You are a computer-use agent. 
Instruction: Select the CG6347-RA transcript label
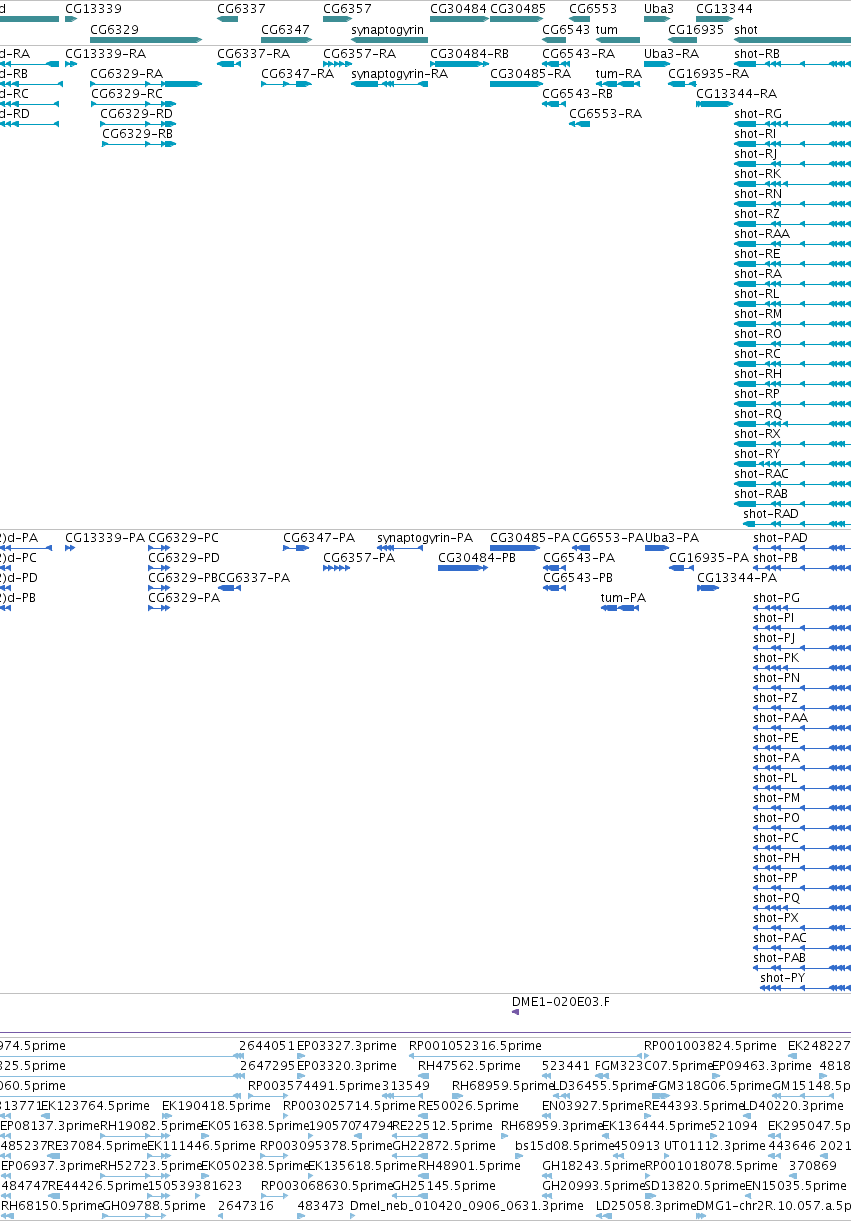(x=297, y=73)
